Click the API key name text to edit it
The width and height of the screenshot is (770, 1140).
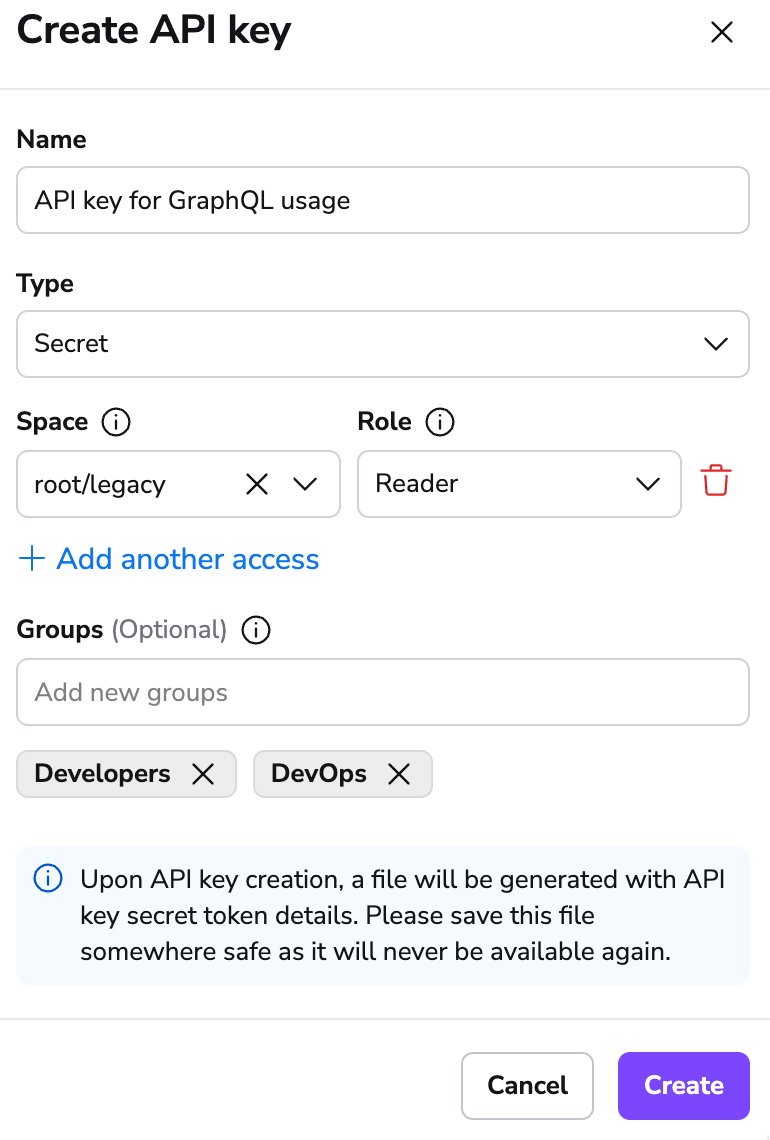point(192,200)
